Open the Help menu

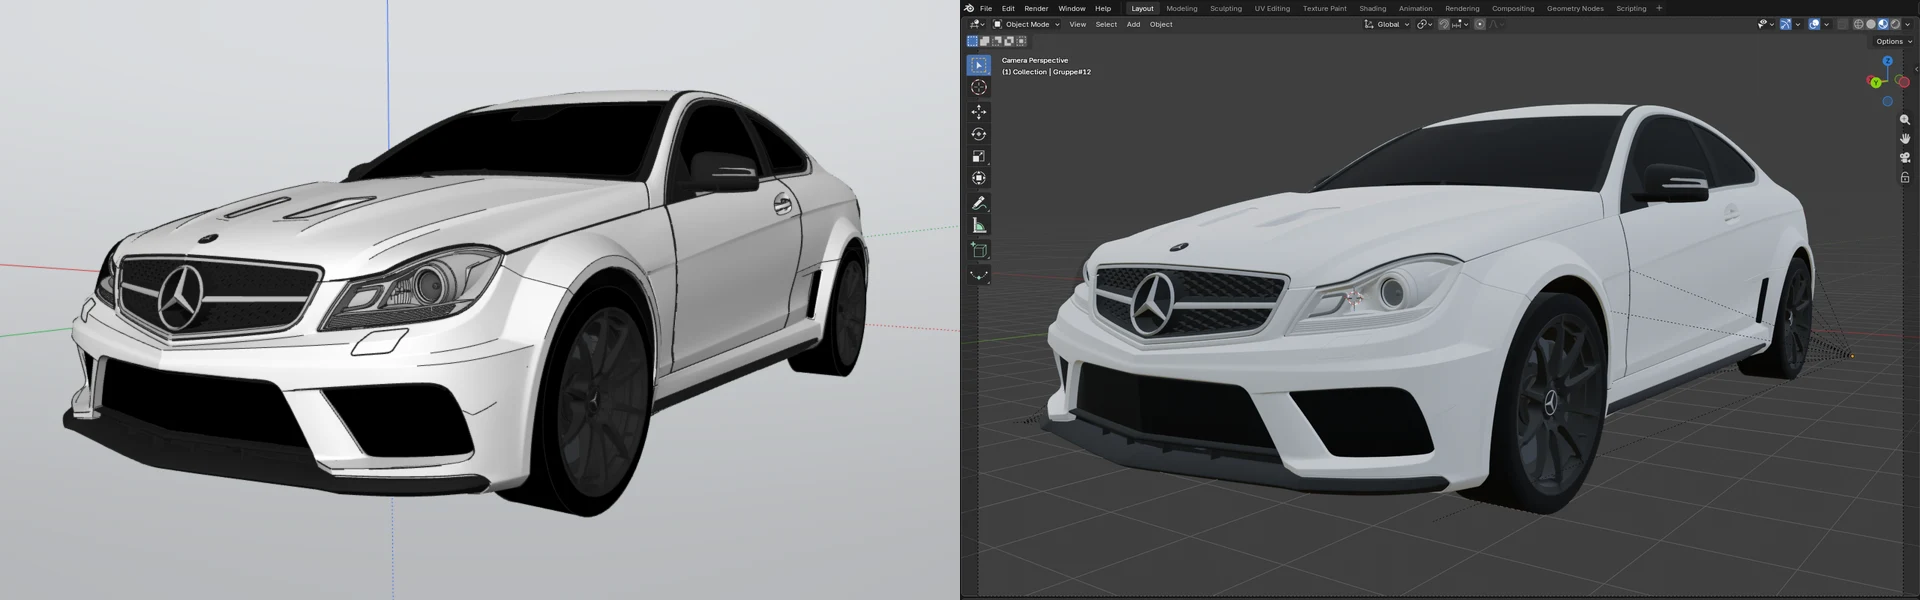click(x=1103, y=8)
